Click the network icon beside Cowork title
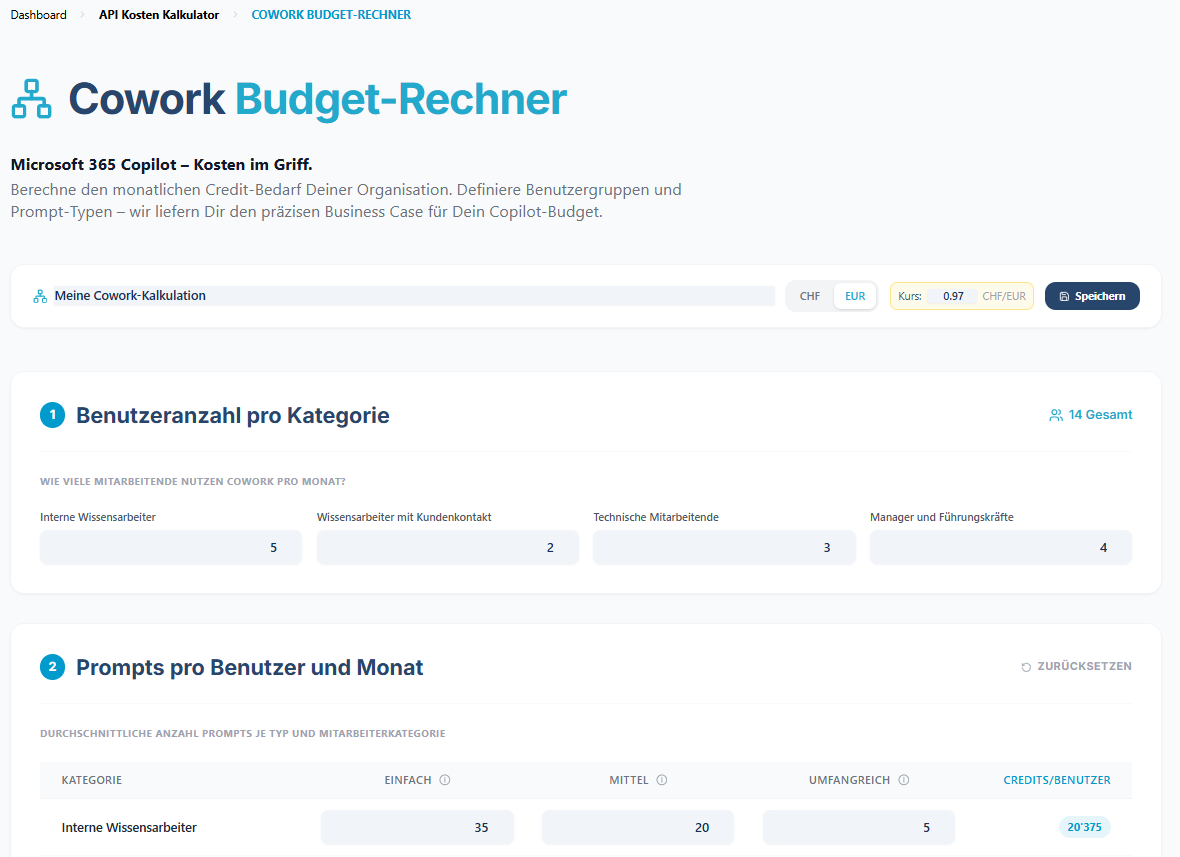The image size is (1180, 857). (32, 99)
